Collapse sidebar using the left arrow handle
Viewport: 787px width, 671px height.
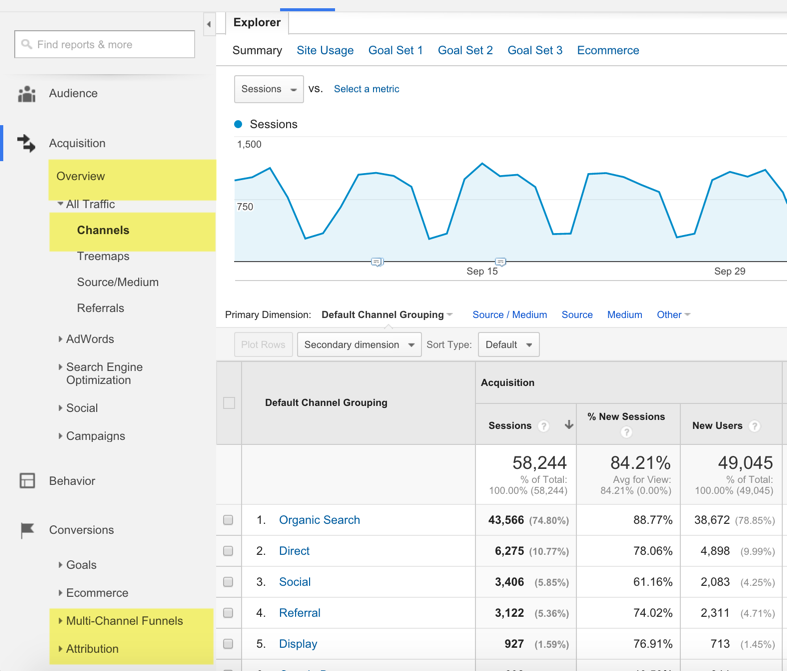209,24
